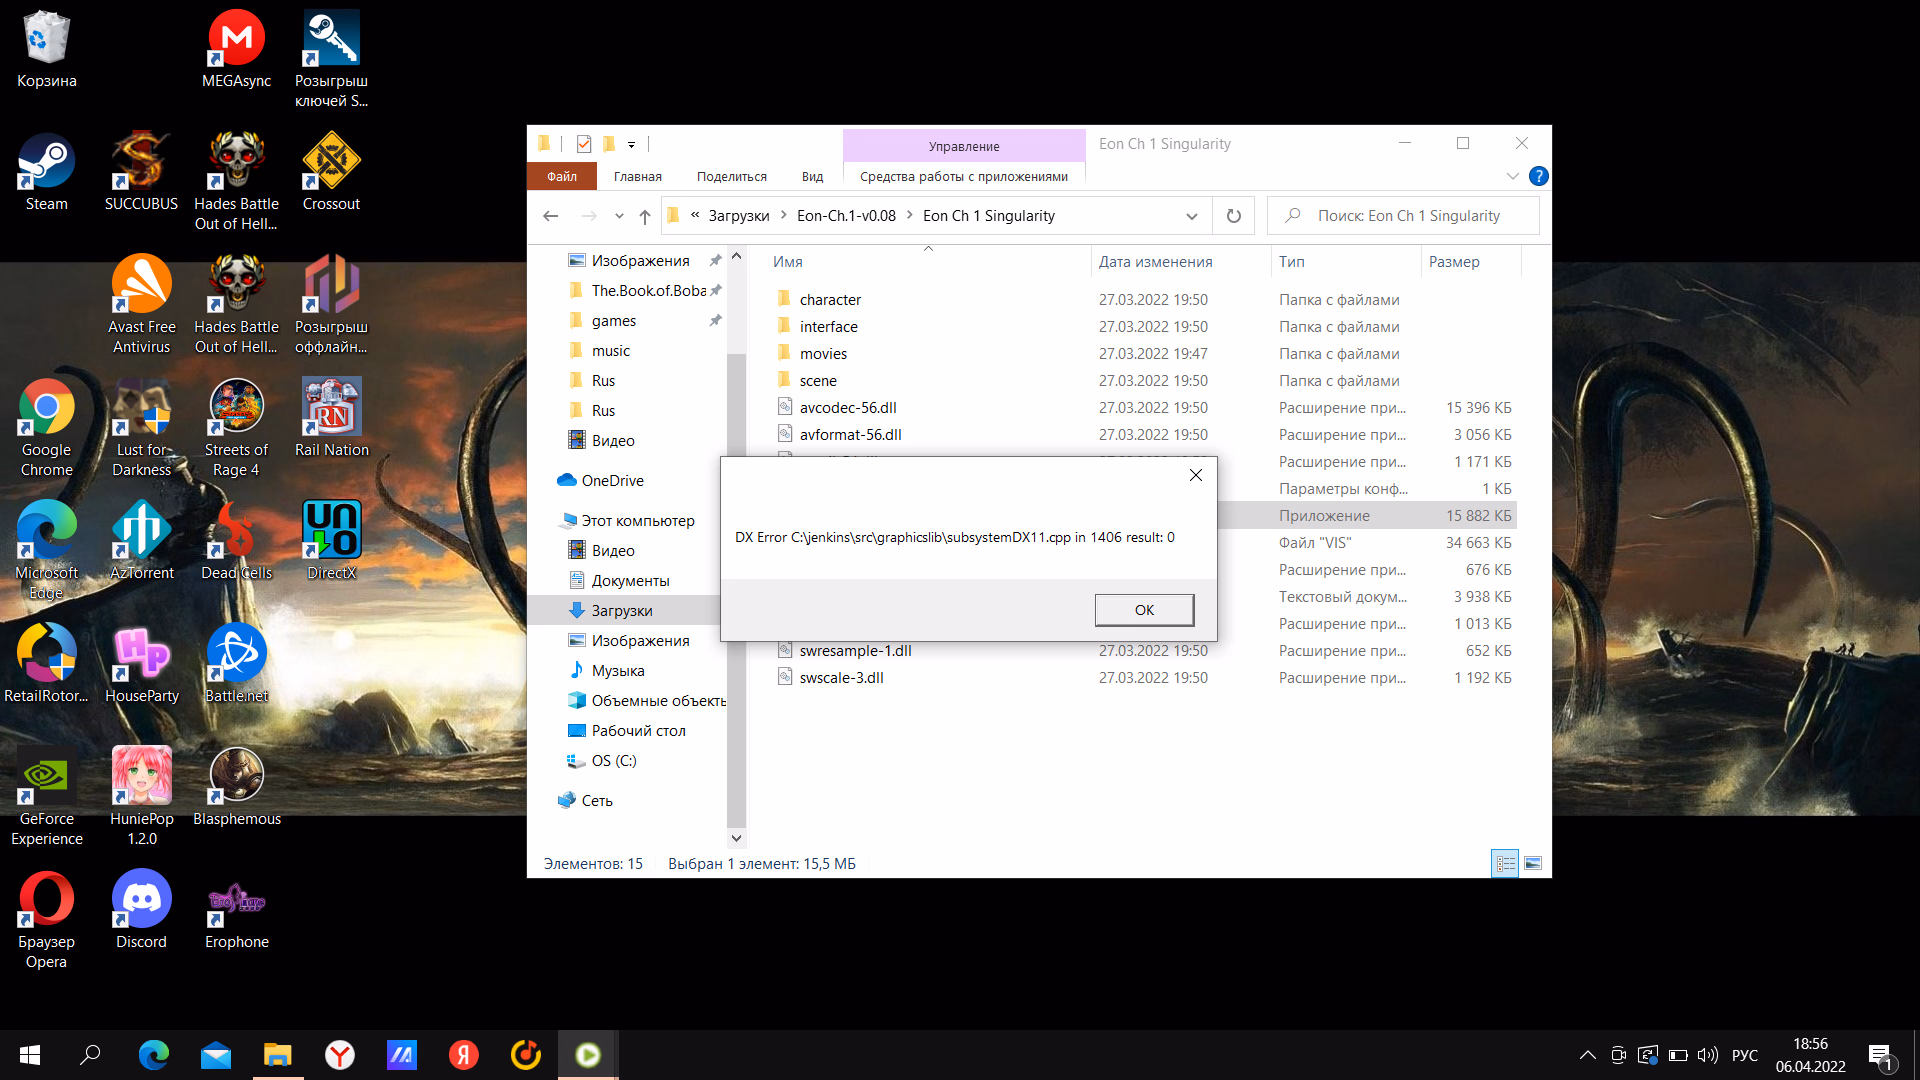Click the navigation pane scroll down arrow
1920x1080 pixels.
(736, 838)
